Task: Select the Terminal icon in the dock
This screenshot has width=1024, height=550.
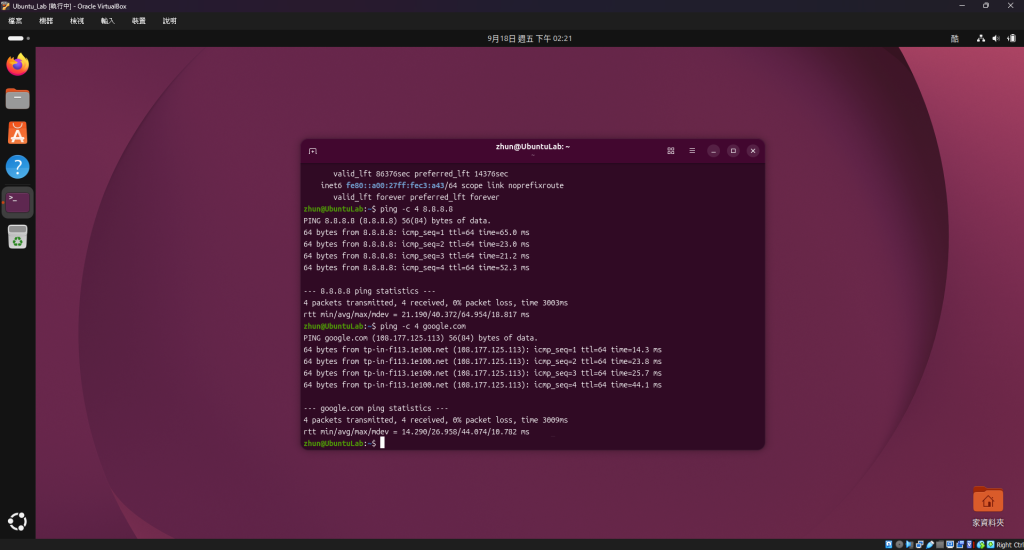Action: click(x=18, y=202)
